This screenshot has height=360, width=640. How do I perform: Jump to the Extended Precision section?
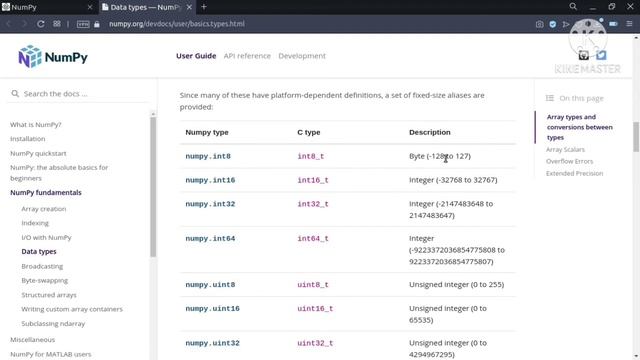[574, 173]
